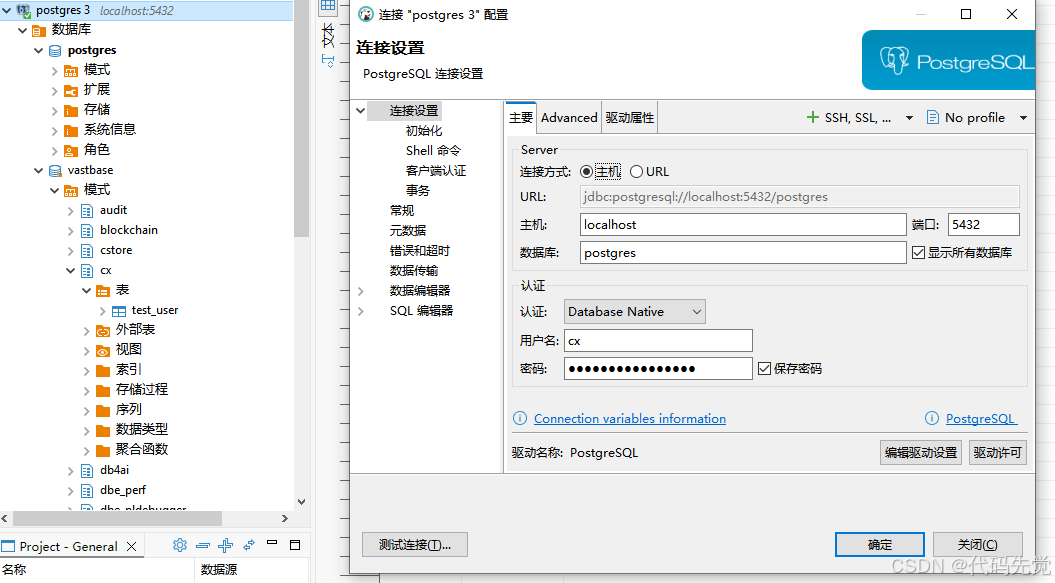Click the 扩展 folder icon

pos(71,90)
